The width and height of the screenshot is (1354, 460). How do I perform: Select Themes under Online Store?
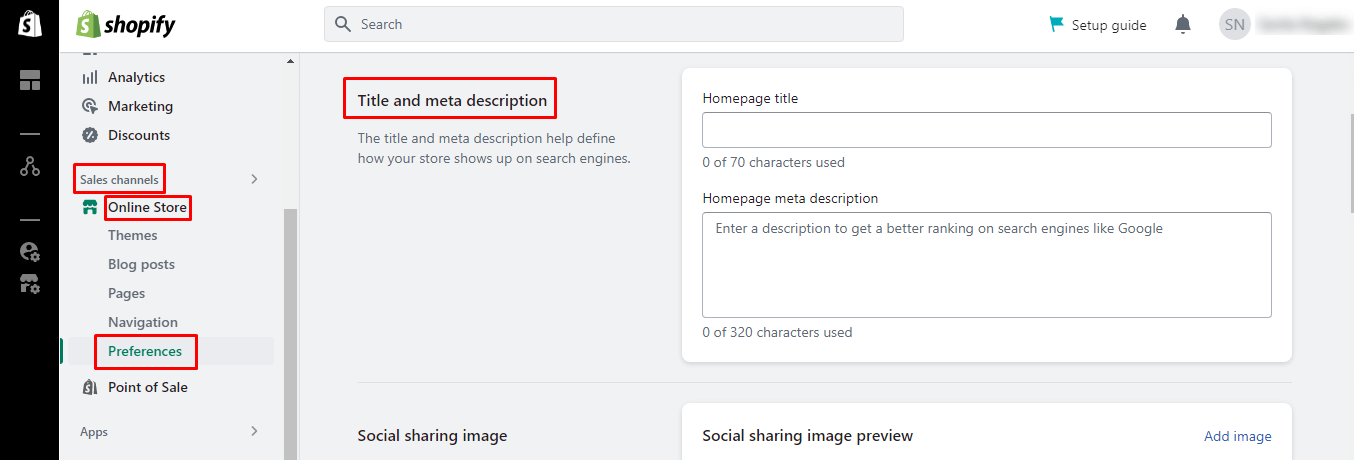pos(133,236)
